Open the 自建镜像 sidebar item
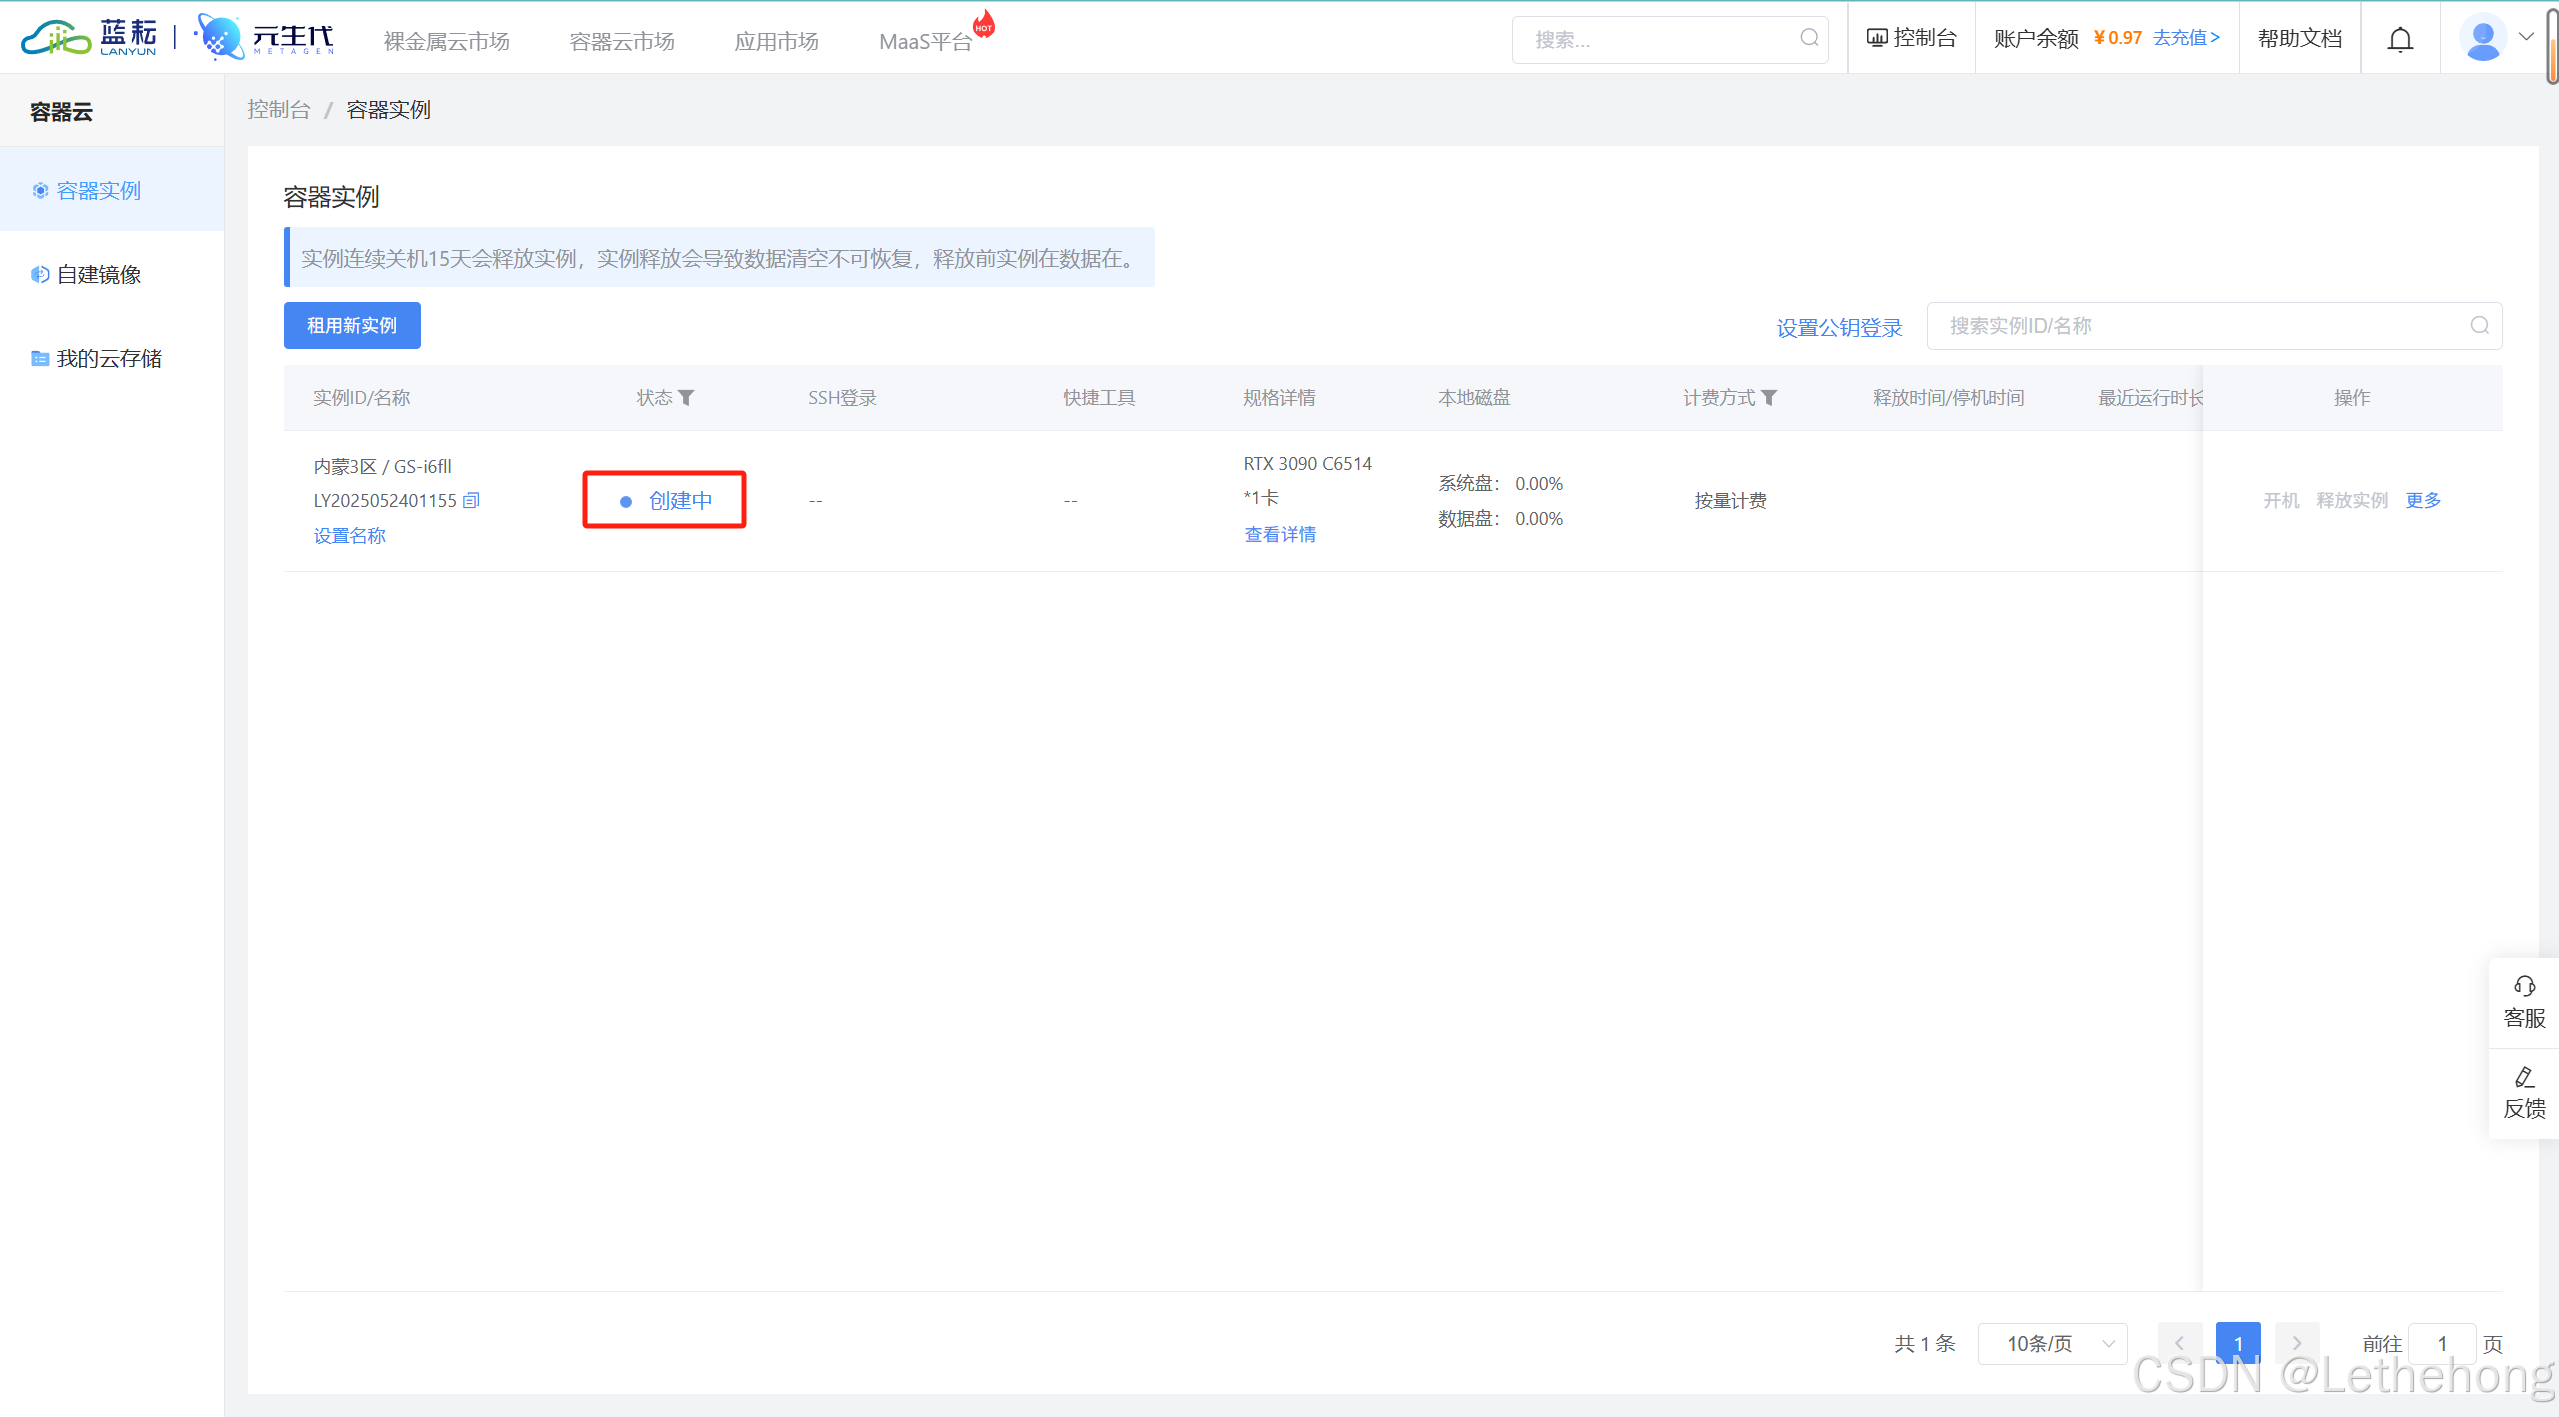This screenshot has height=1417, width=2559. coord(98,274)
